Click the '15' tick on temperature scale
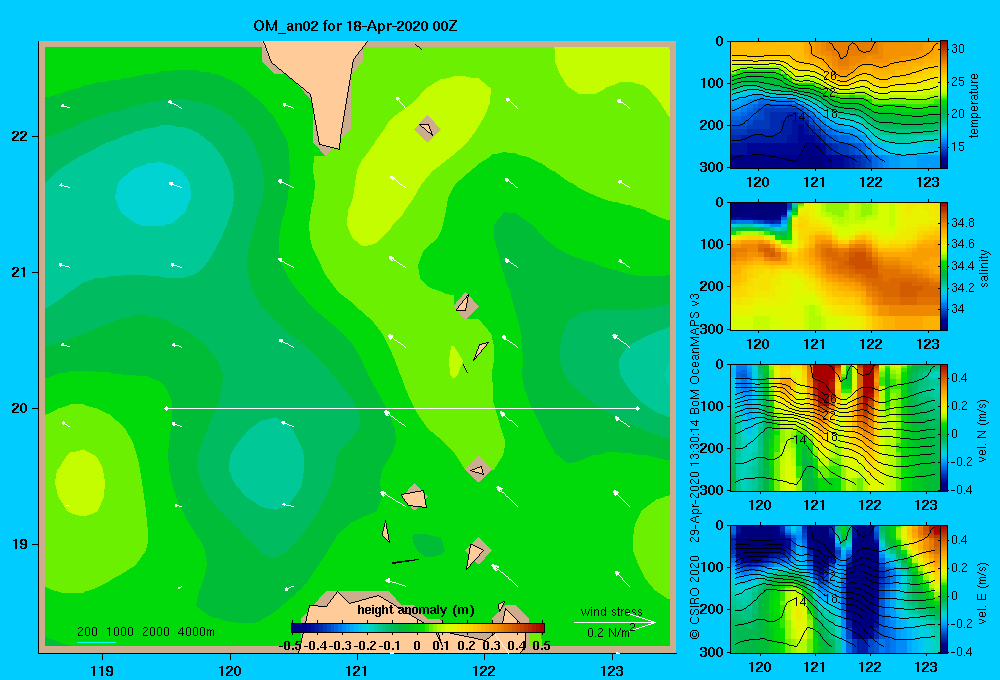The height and width of the screenshot is (680, 1000). [958, 147]
